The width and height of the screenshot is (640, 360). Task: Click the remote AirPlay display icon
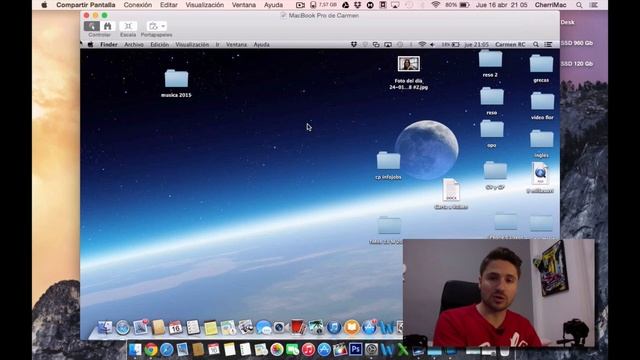[x=388, y=44]
